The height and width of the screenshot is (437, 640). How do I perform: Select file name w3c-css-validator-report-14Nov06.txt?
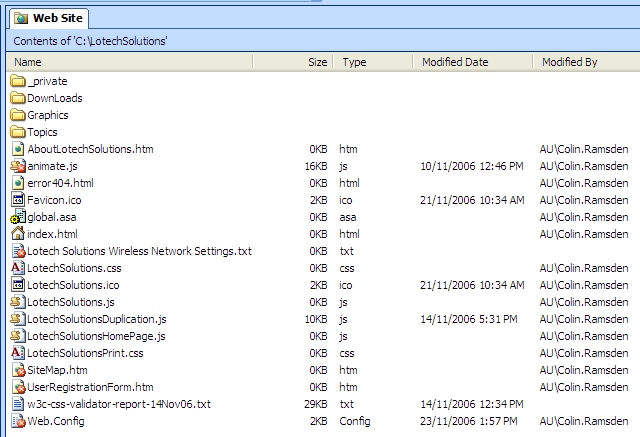click(119, 404)
